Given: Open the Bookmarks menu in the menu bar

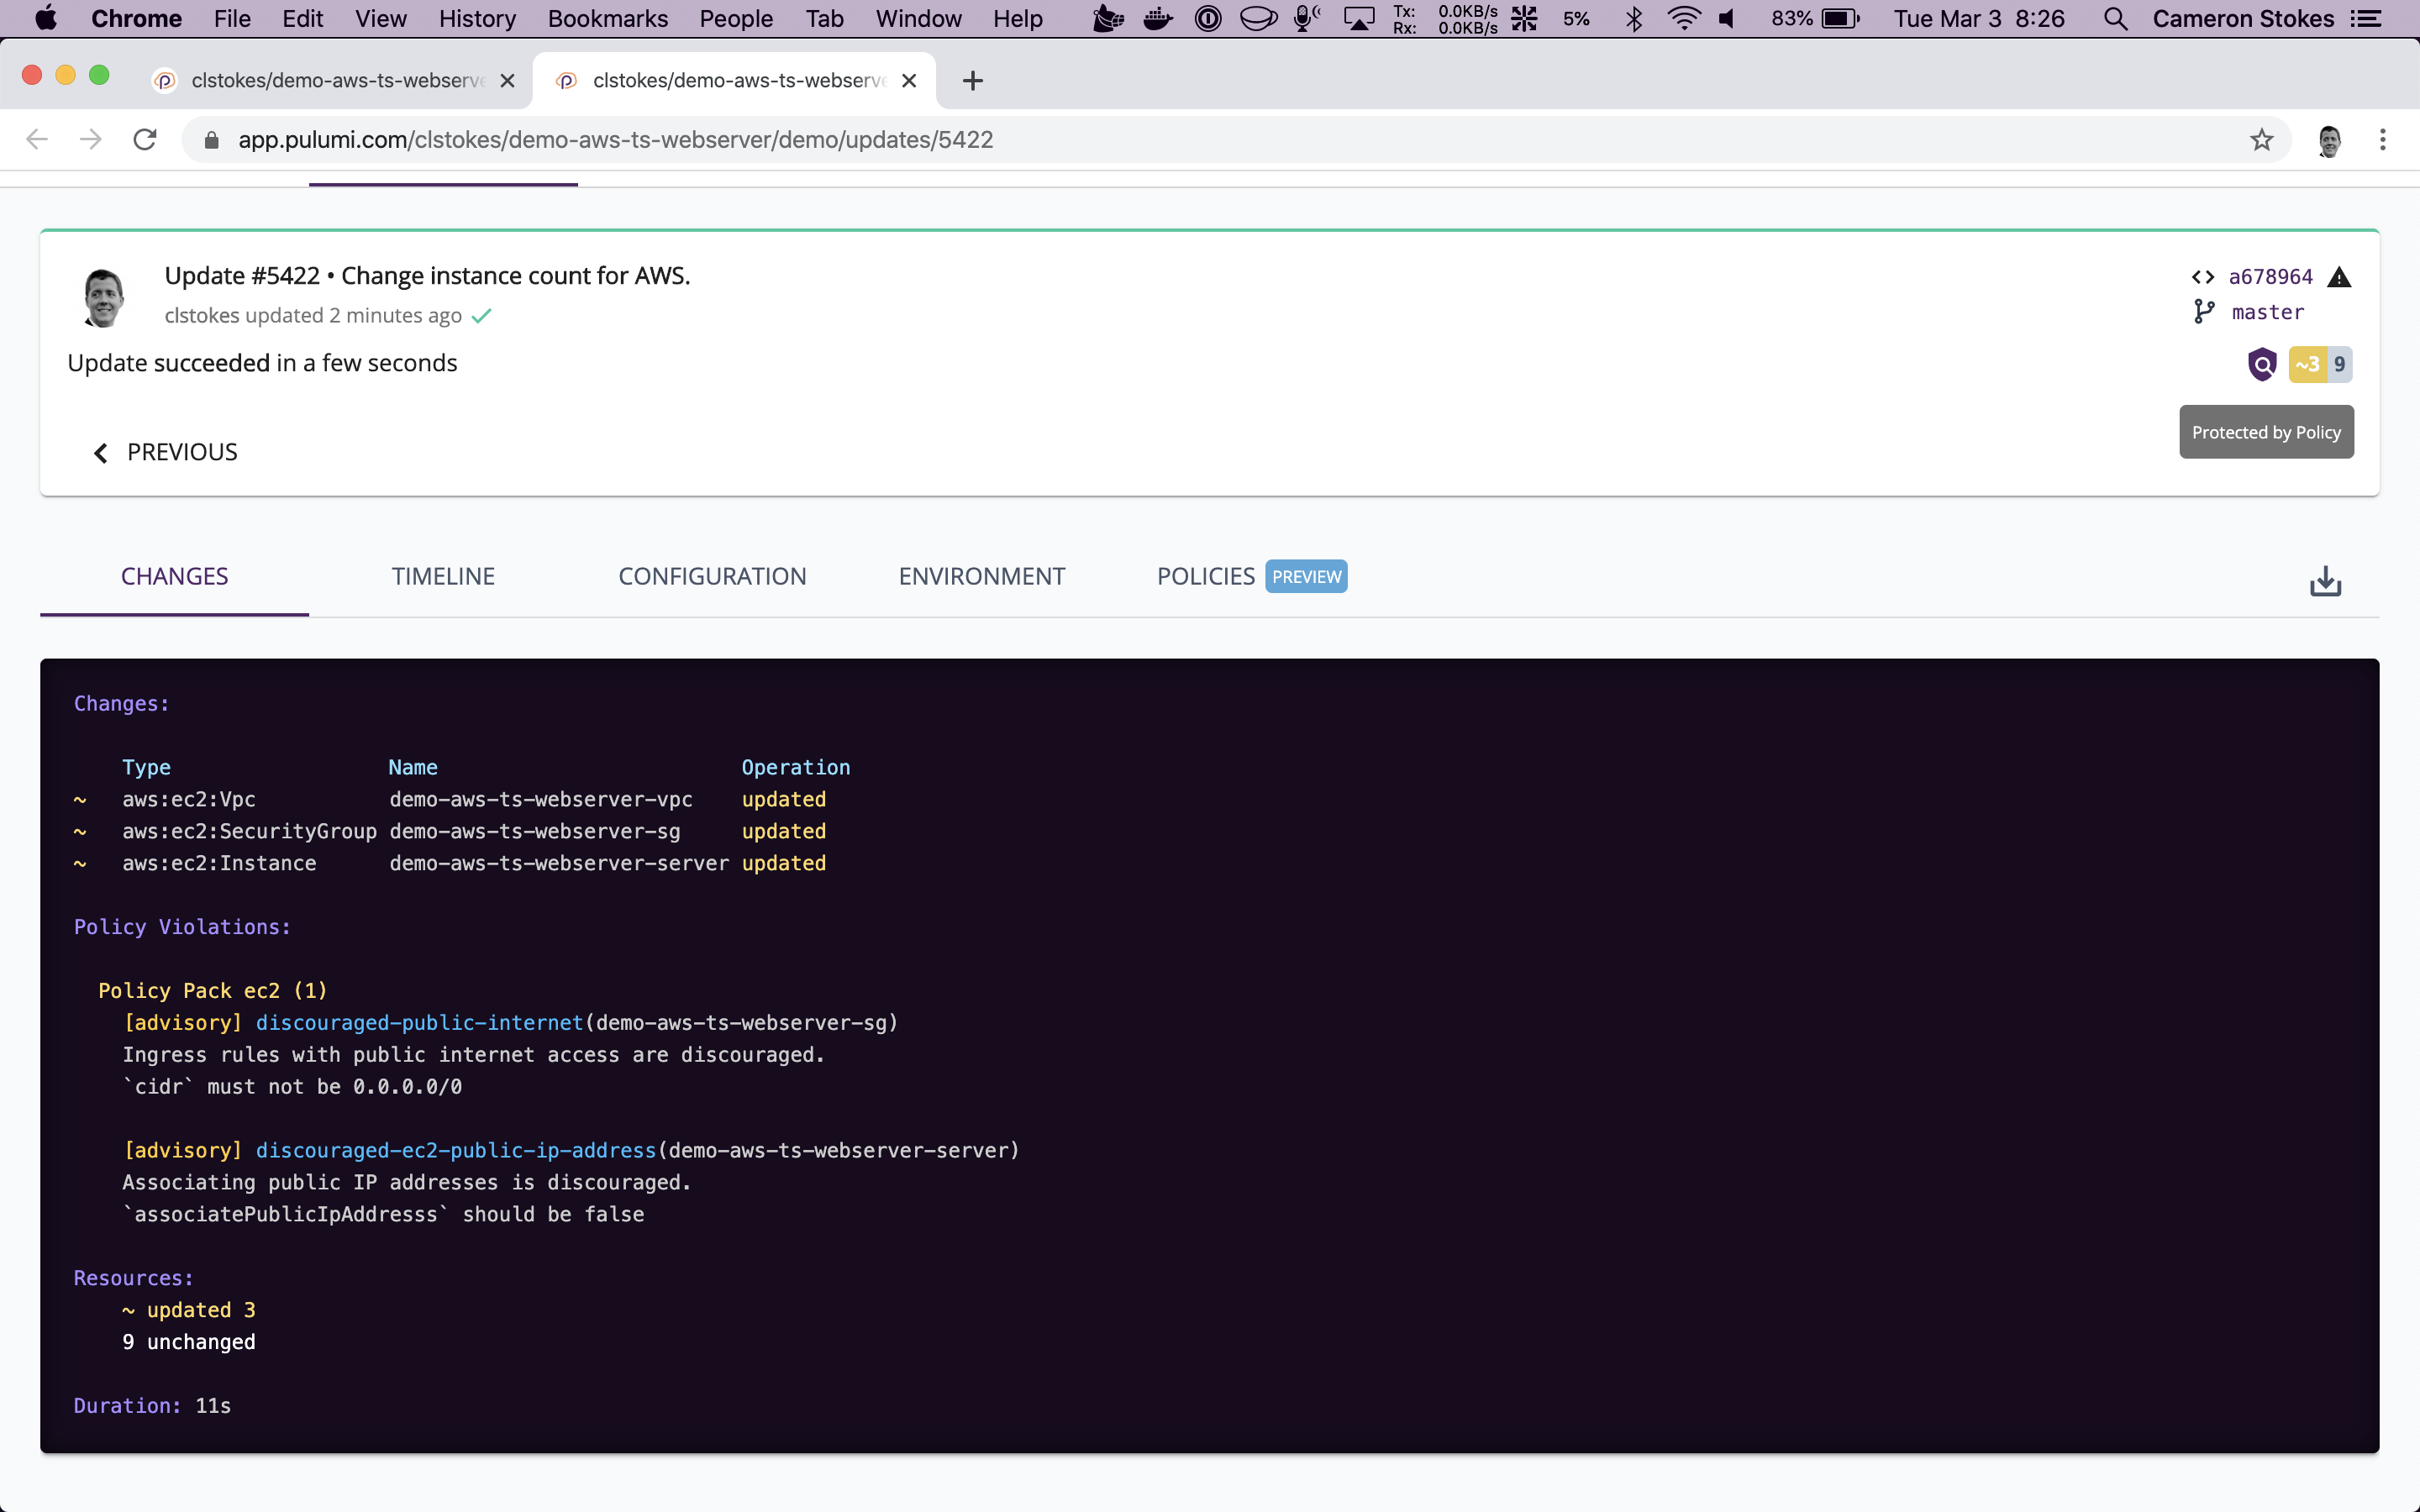Looking at the screenshot, I should 607,18.
